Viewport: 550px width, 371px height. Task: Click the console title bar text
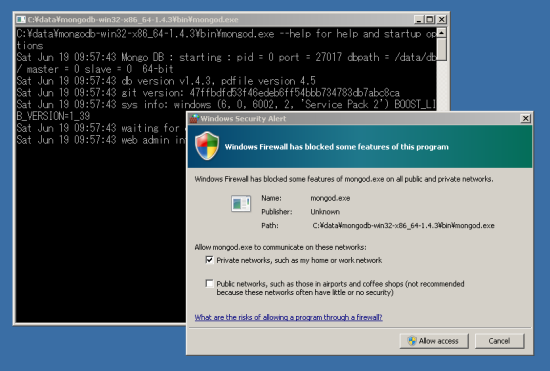[133, 20]
